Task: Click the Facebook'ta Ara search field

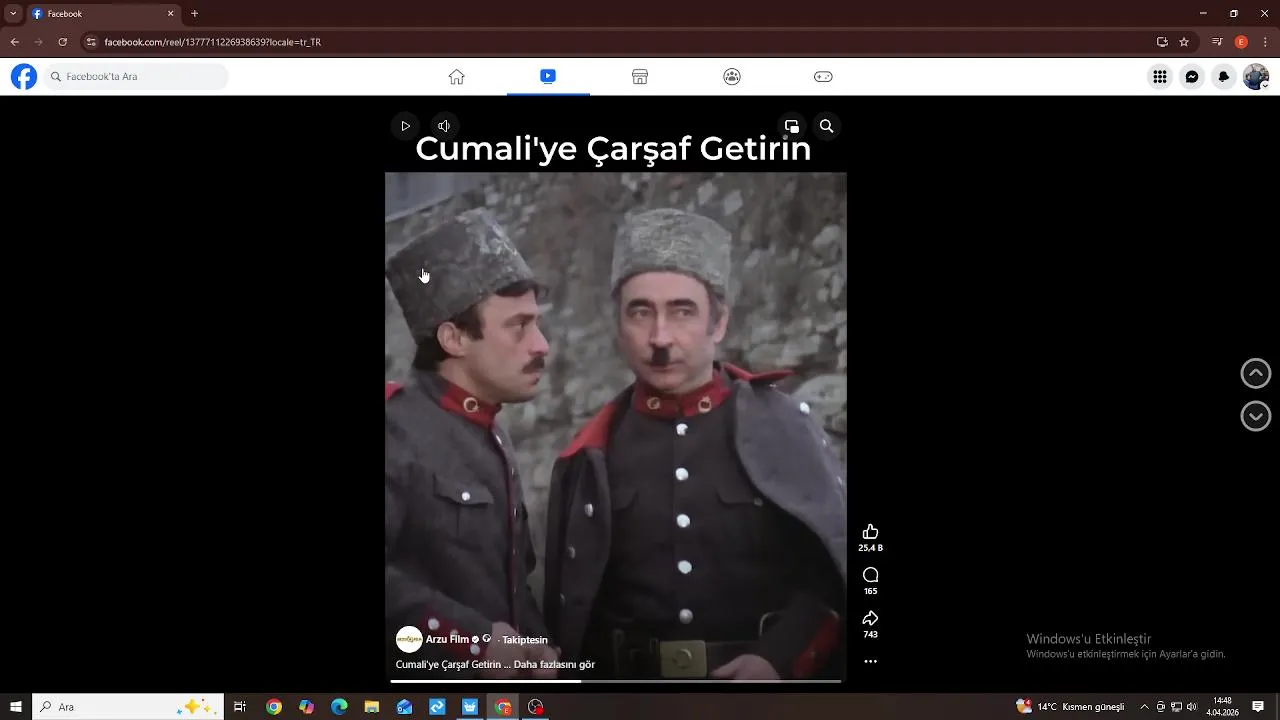Action: (137, 76)
